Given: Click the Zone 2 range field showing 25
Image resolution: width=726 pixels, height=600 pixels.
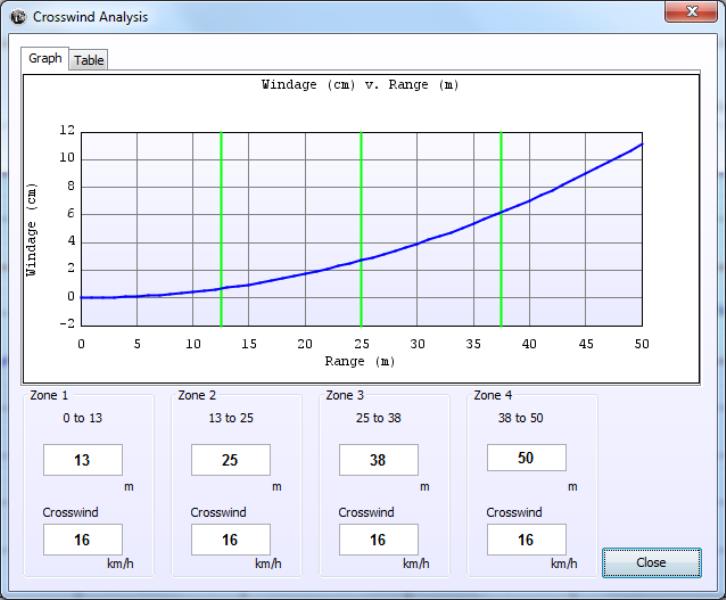Looking at the screenshot, I should 230,460.
